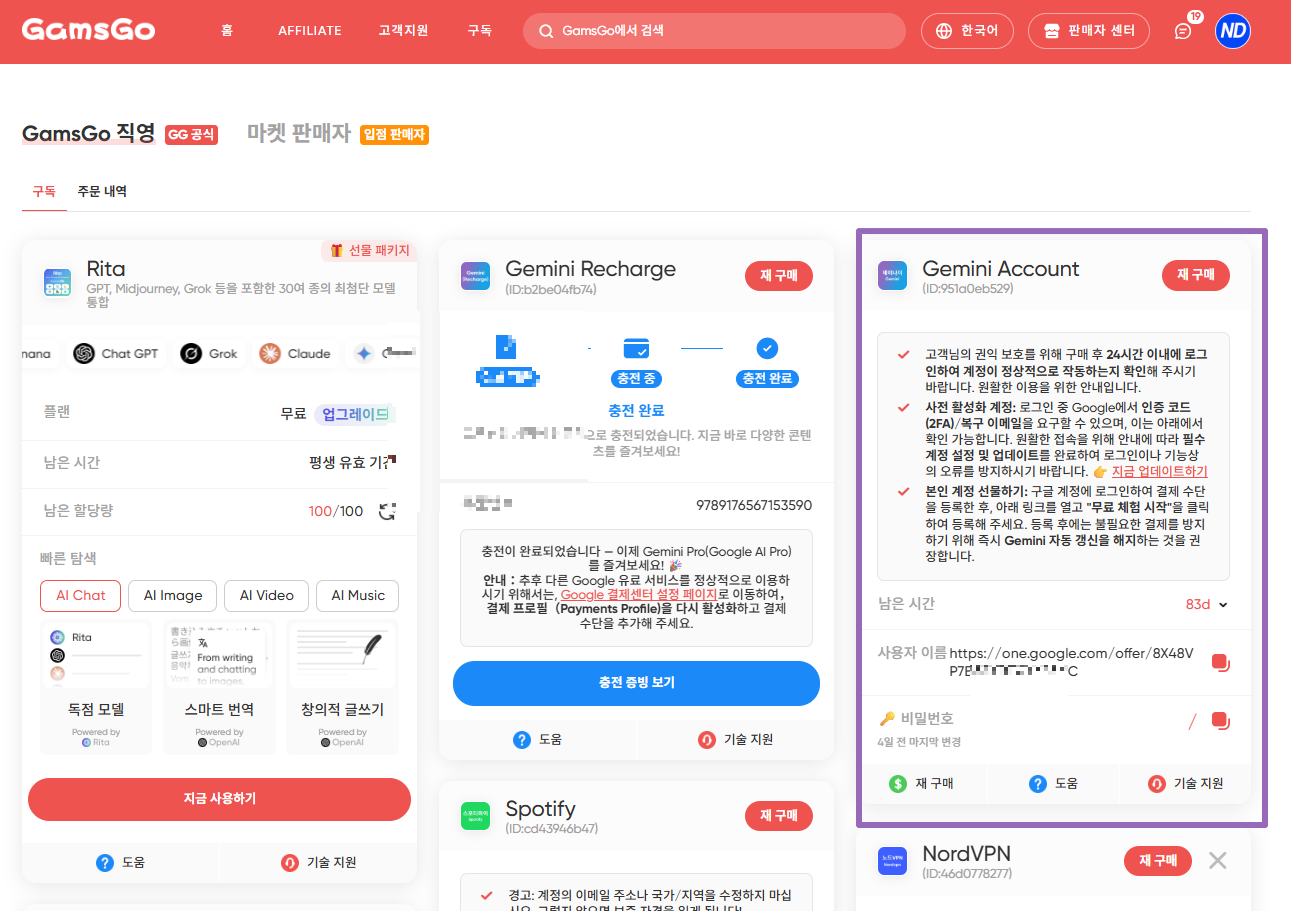Open the ND profile avatar
This screenshot has height=911, width=1291.
pos(1233,31)
